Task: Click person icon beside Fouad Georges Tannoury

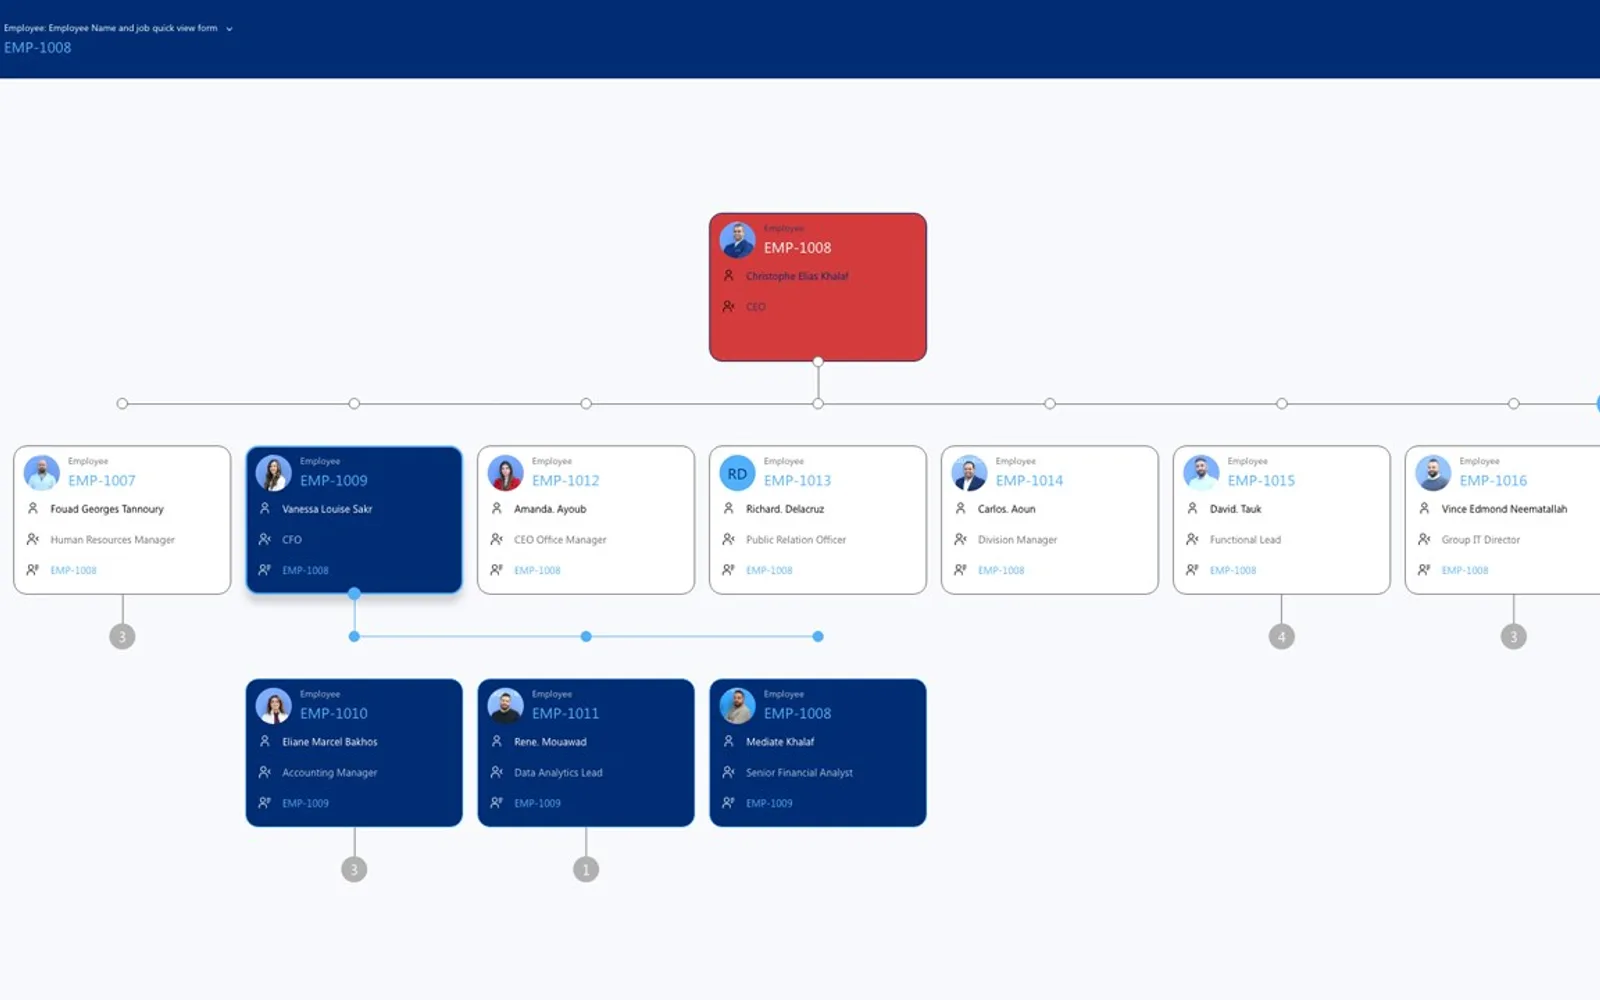Action: click(33, 509)
